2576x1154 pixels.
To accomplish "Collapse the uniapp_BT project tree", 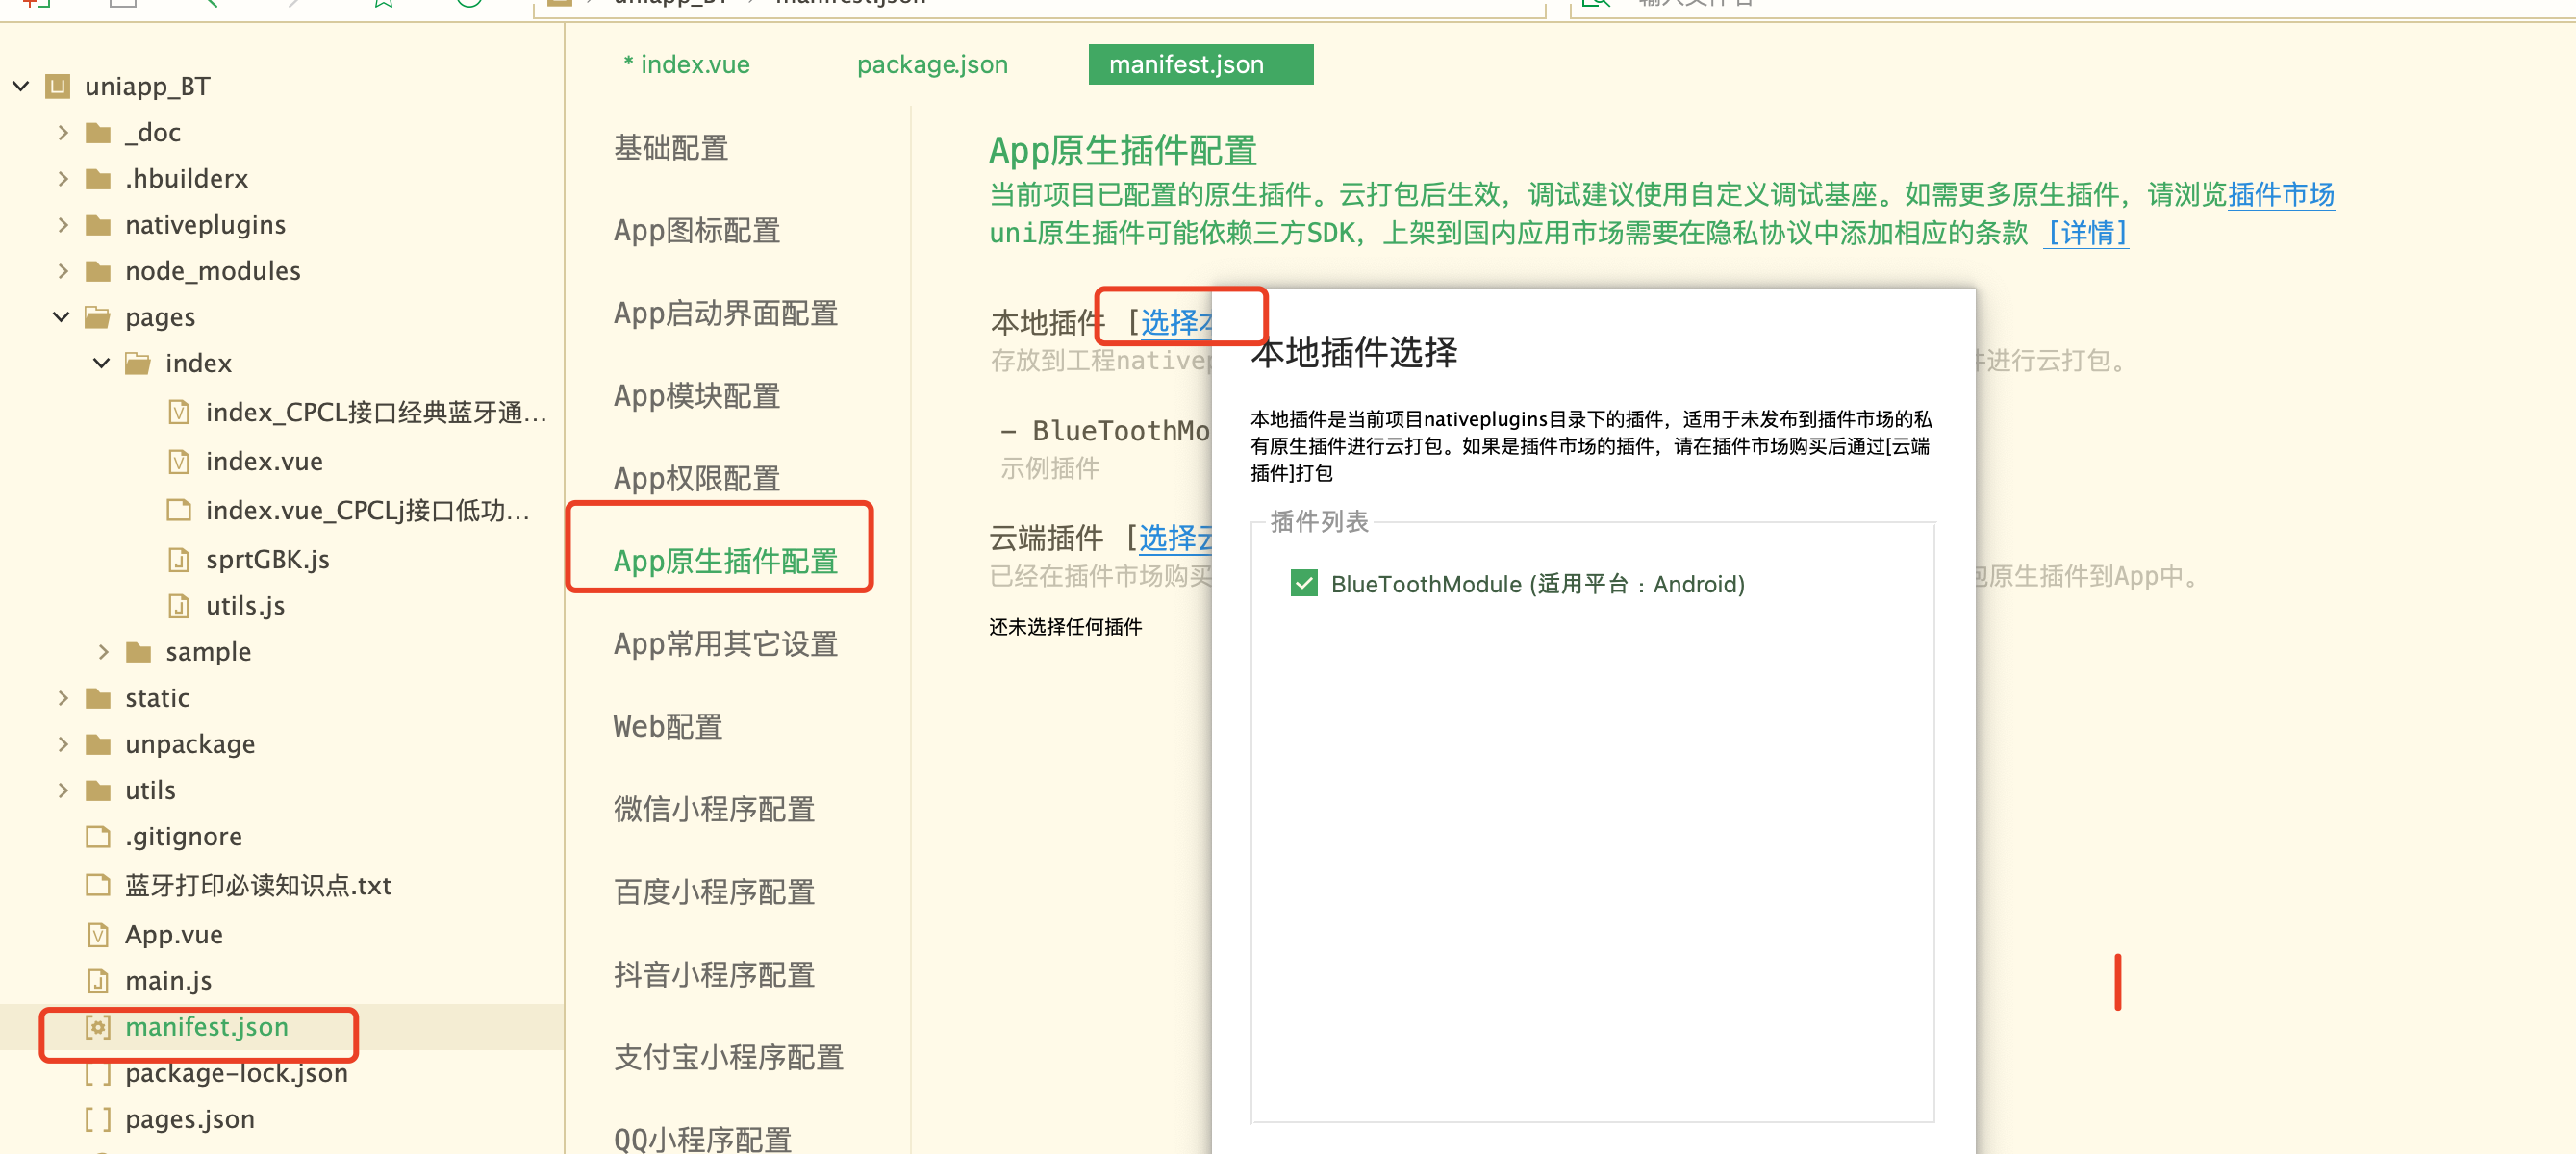I will pyautogui.click(x=21, y=86).
